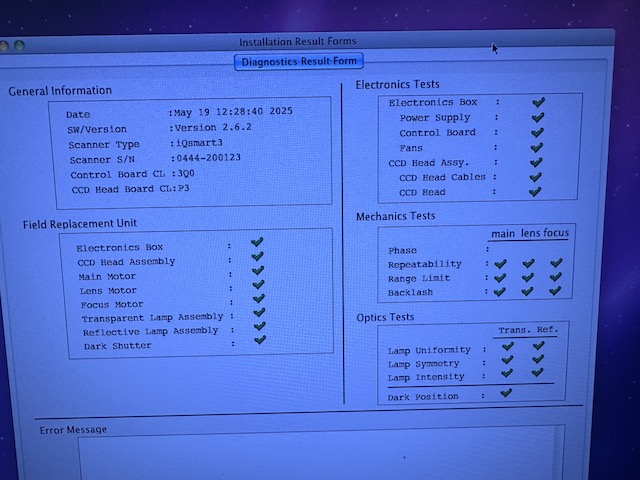Click the Main Motor status checkmark
This screenshot has height=480, width=640.
258,271
